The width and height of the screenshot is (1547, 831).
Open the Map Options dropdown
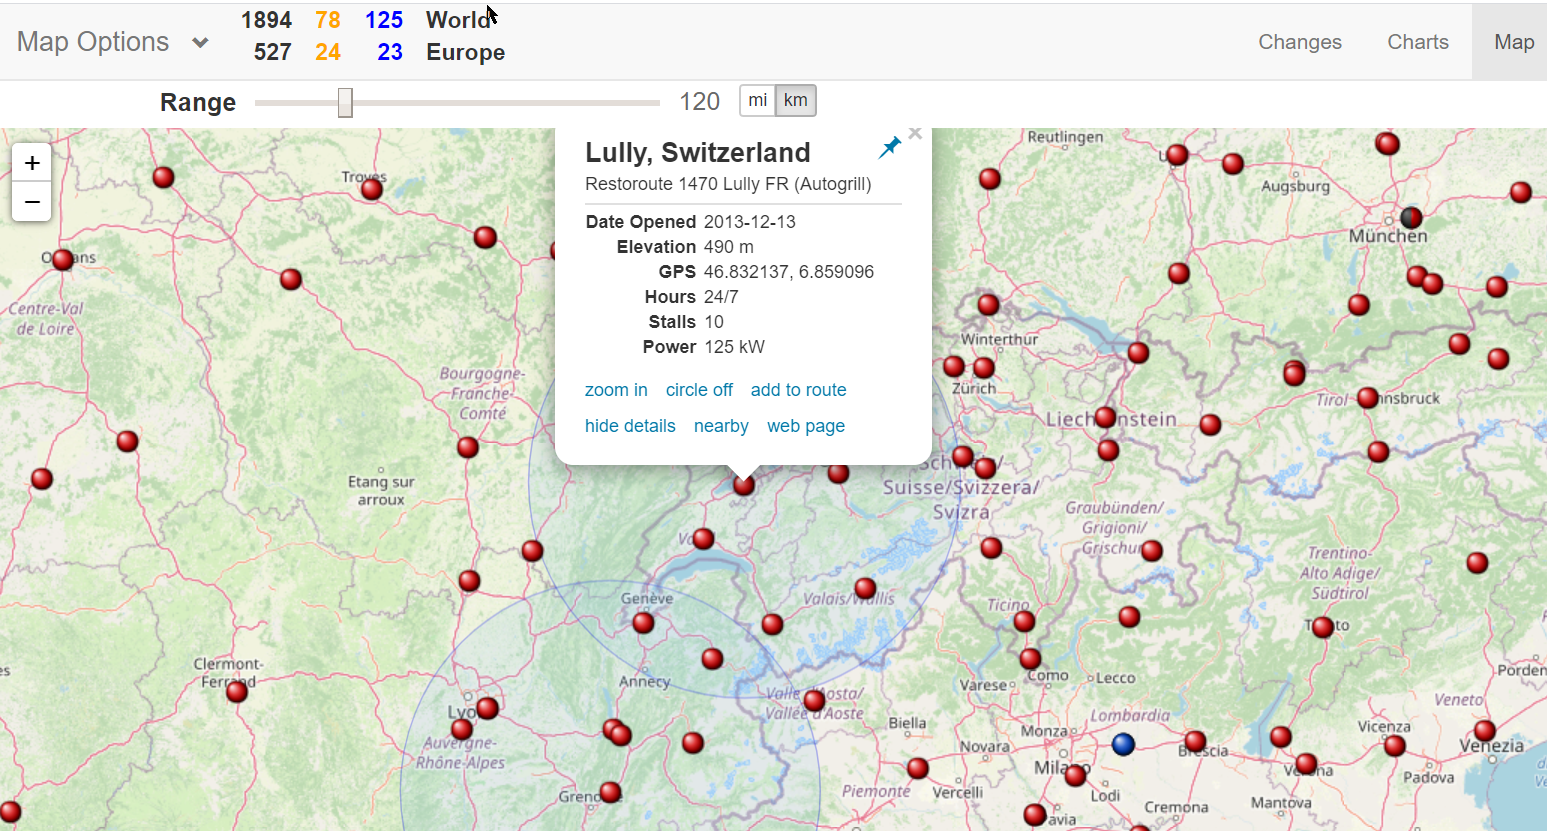(112, 41)
